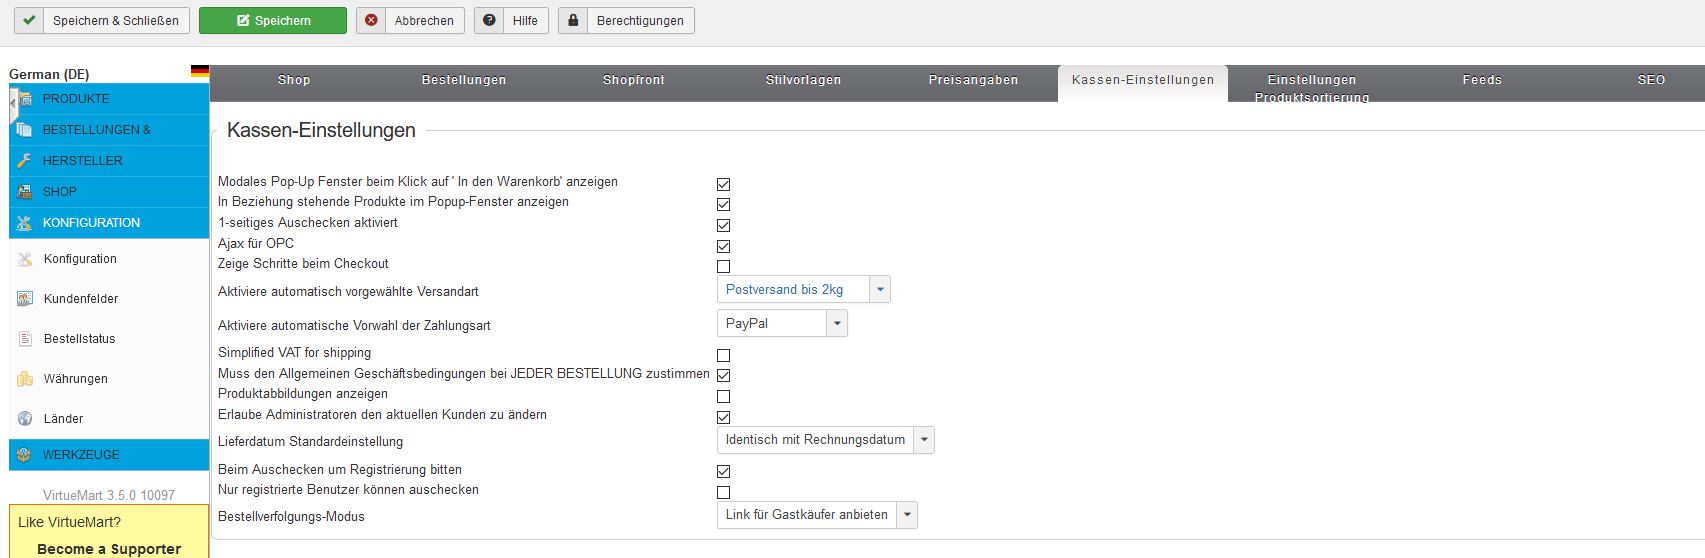
Task: Enable 'Zeige Schritte beim Checkout' checkbox
Action: tap(723, 267)
